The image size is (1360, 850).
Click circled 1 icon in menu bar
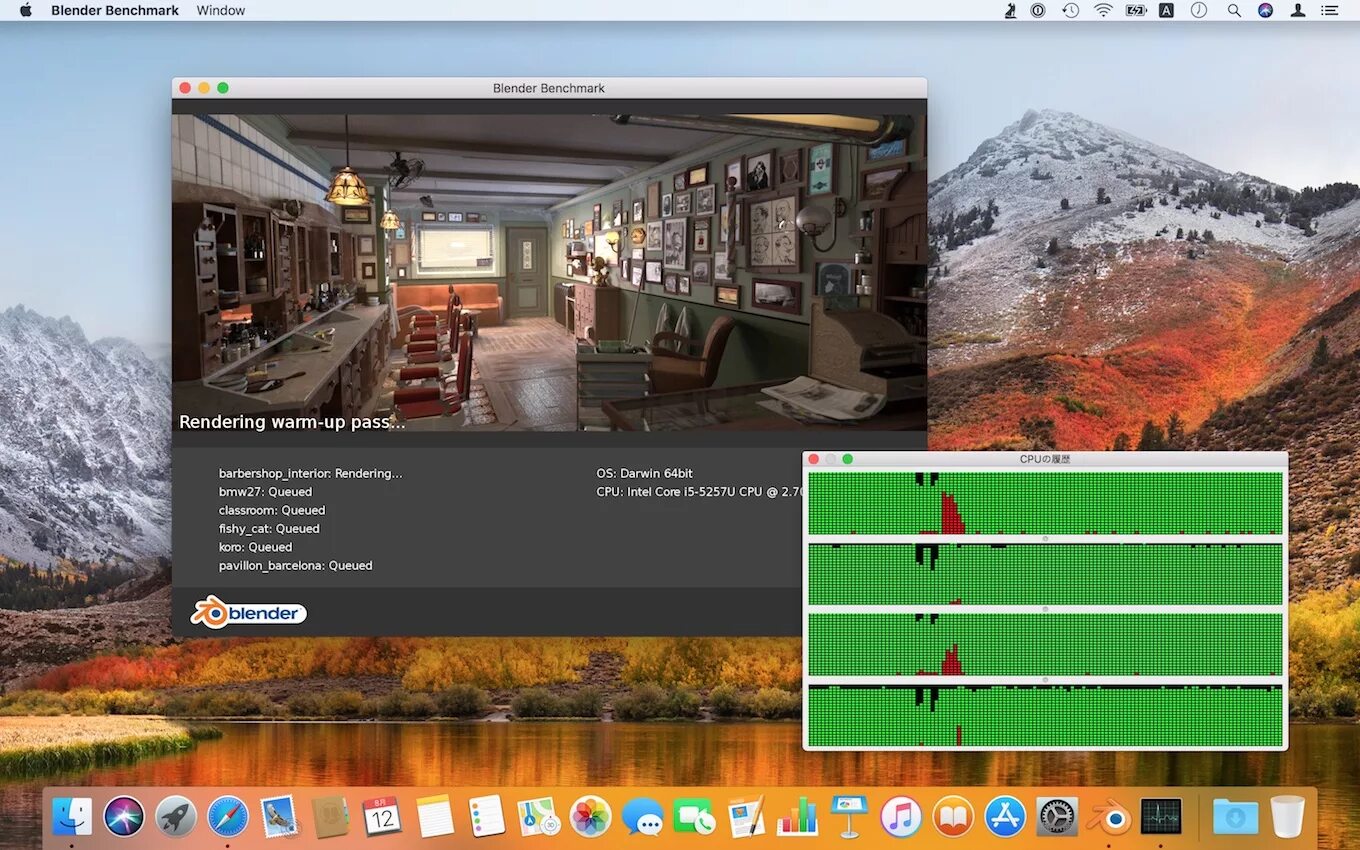tap(1039, 10)
